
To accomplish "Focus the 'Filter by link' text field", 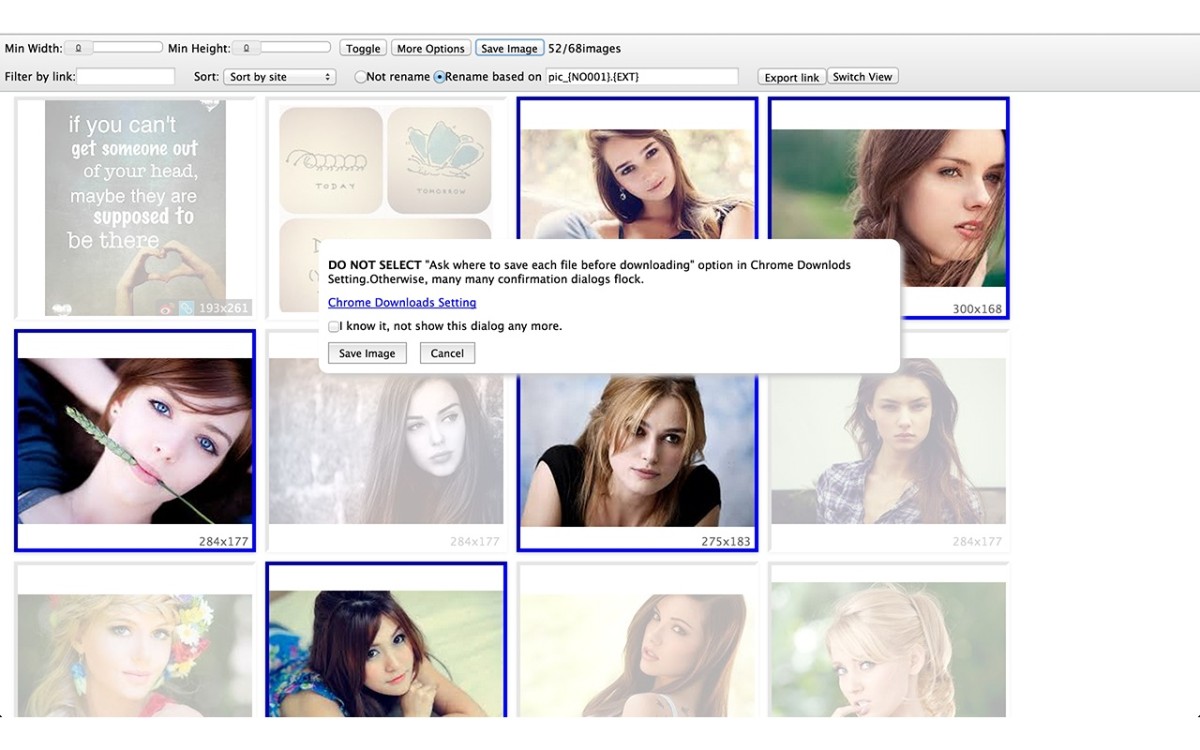I will tap(126, 77).
